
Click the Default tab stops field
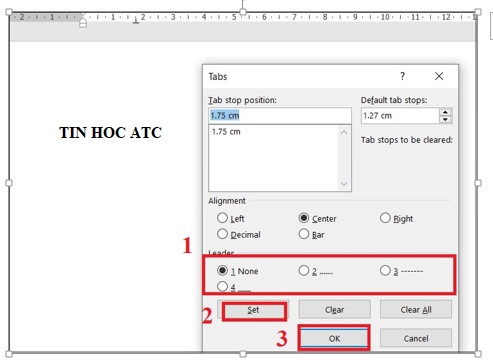point(400,116)
